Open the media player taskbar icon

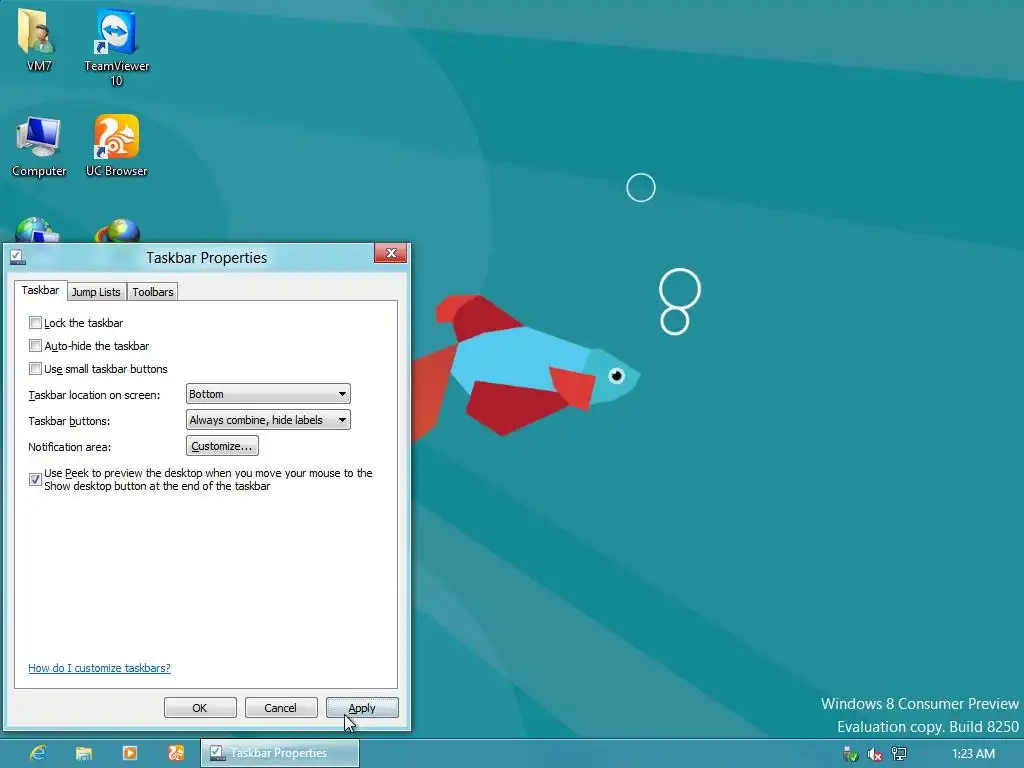130,753
